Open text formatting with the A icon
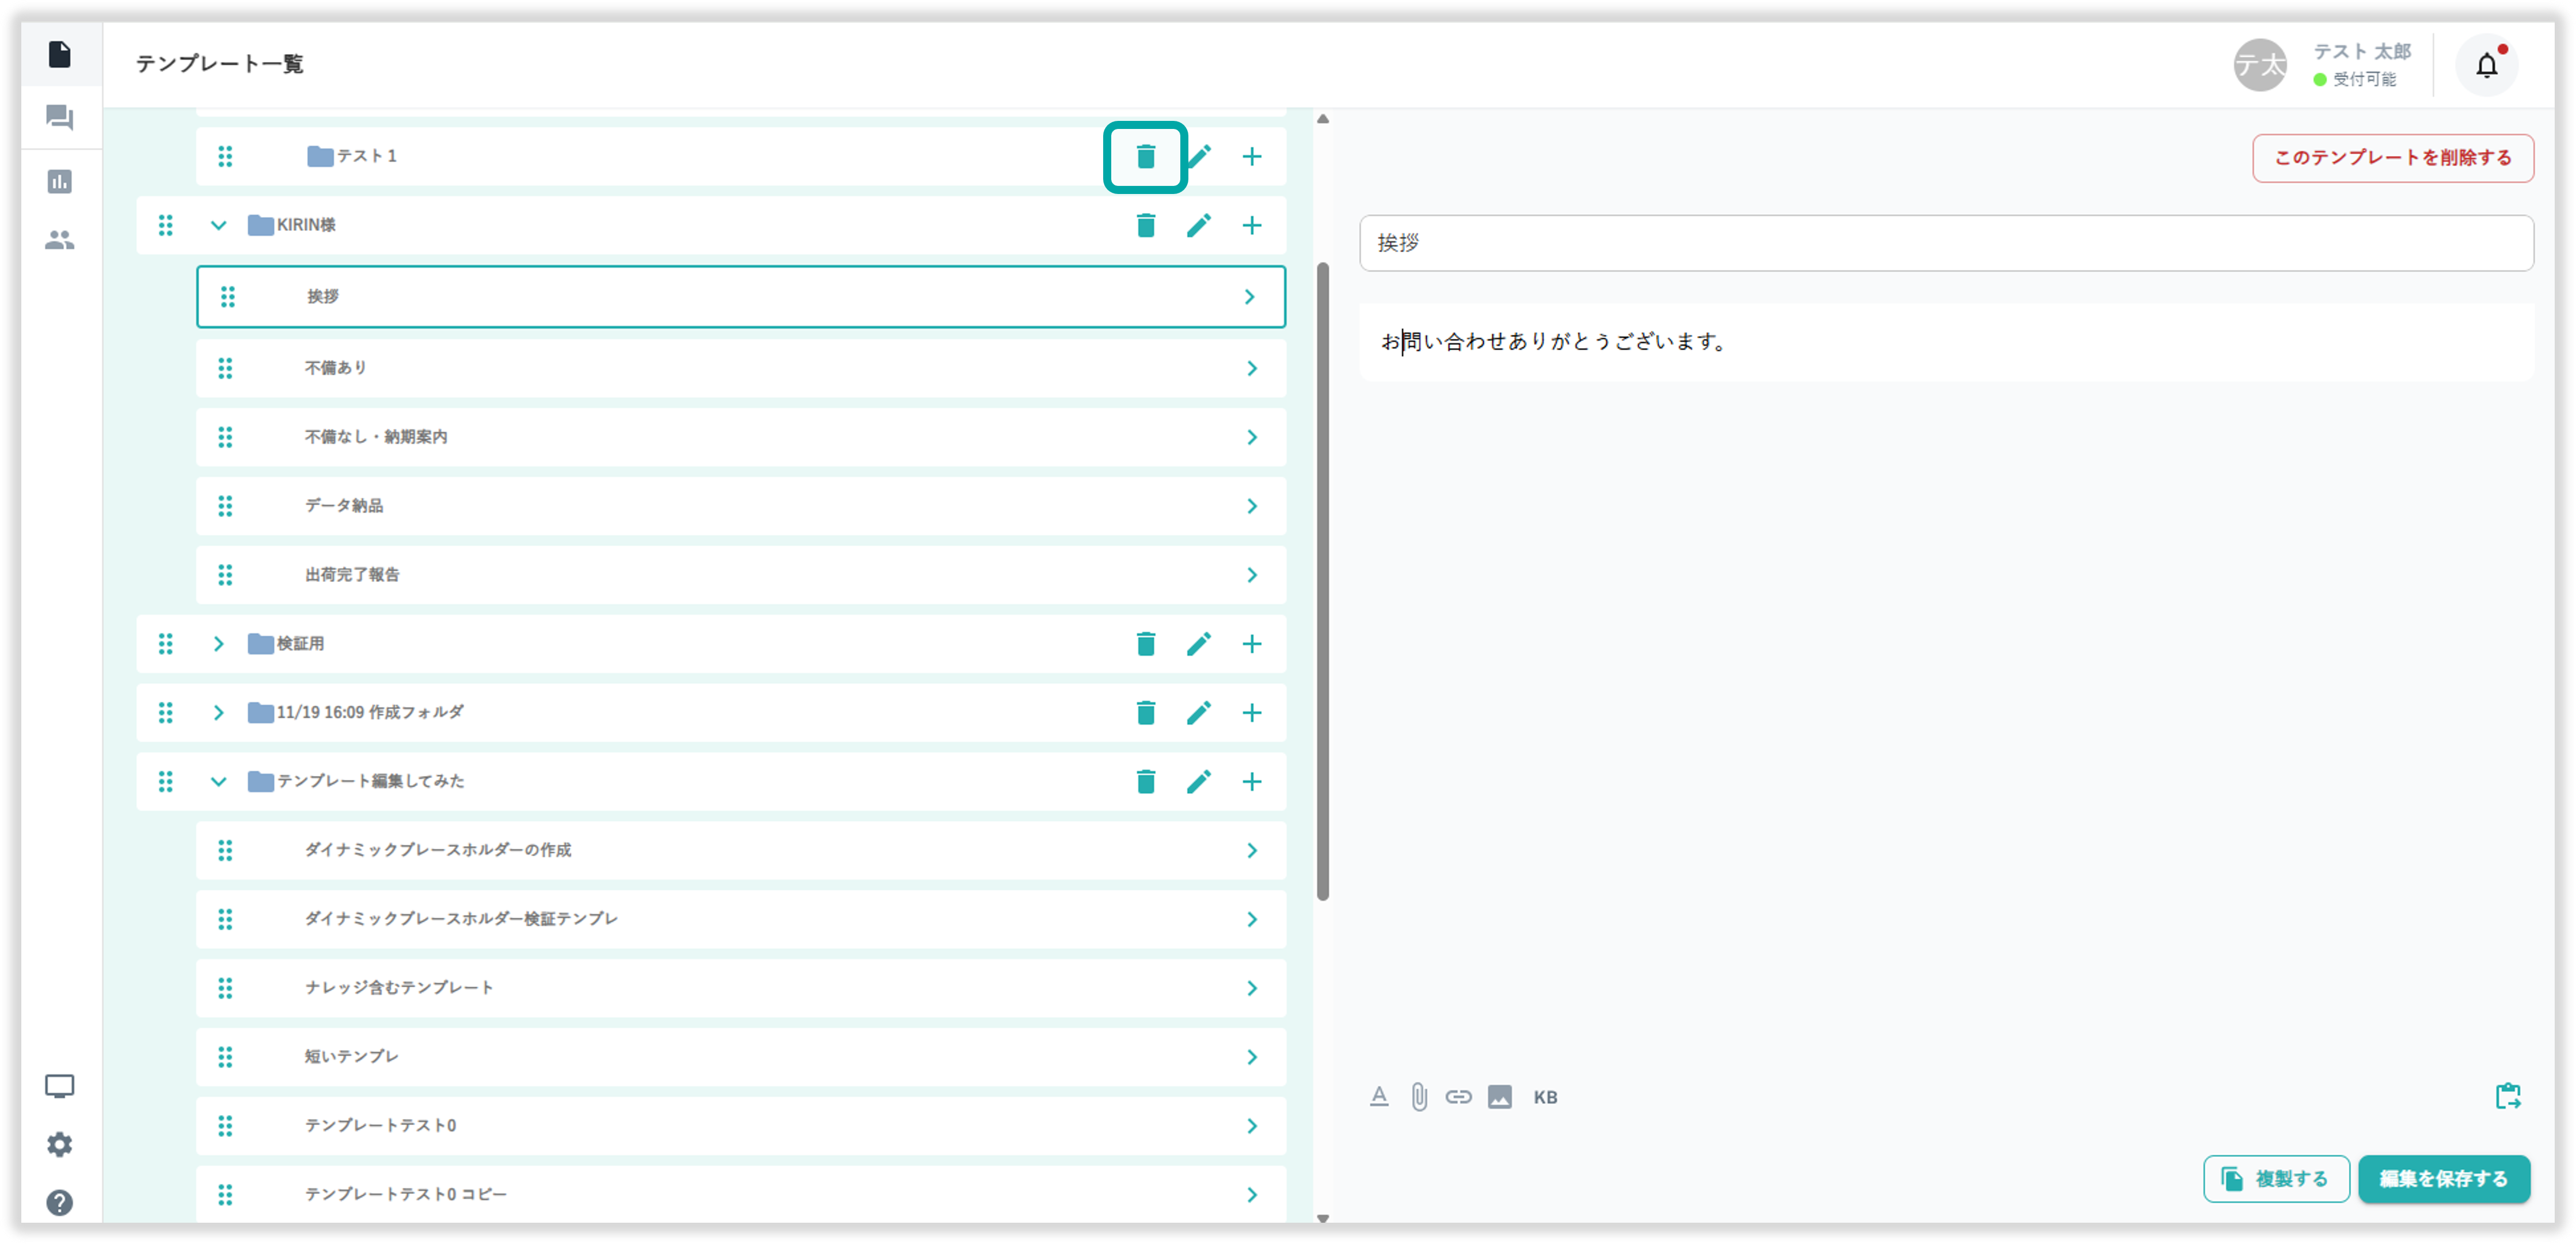 pyautogui.click(x=1378, y=1096)
